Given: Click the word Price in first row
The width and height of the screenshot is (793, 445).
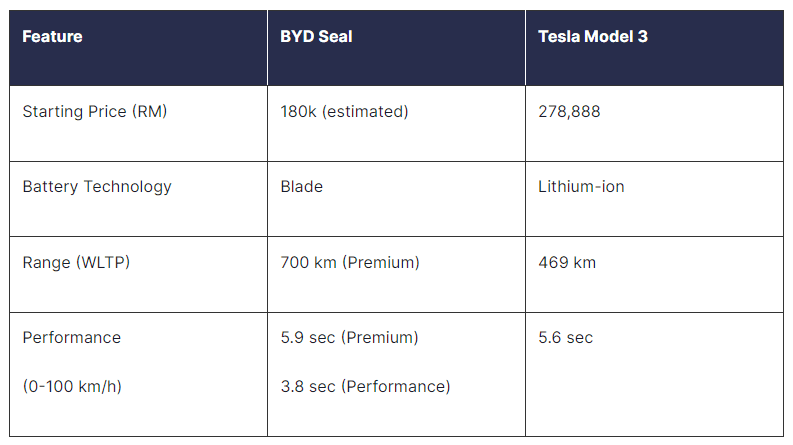Looking at the screenshot, I should (x=107, y=111).
